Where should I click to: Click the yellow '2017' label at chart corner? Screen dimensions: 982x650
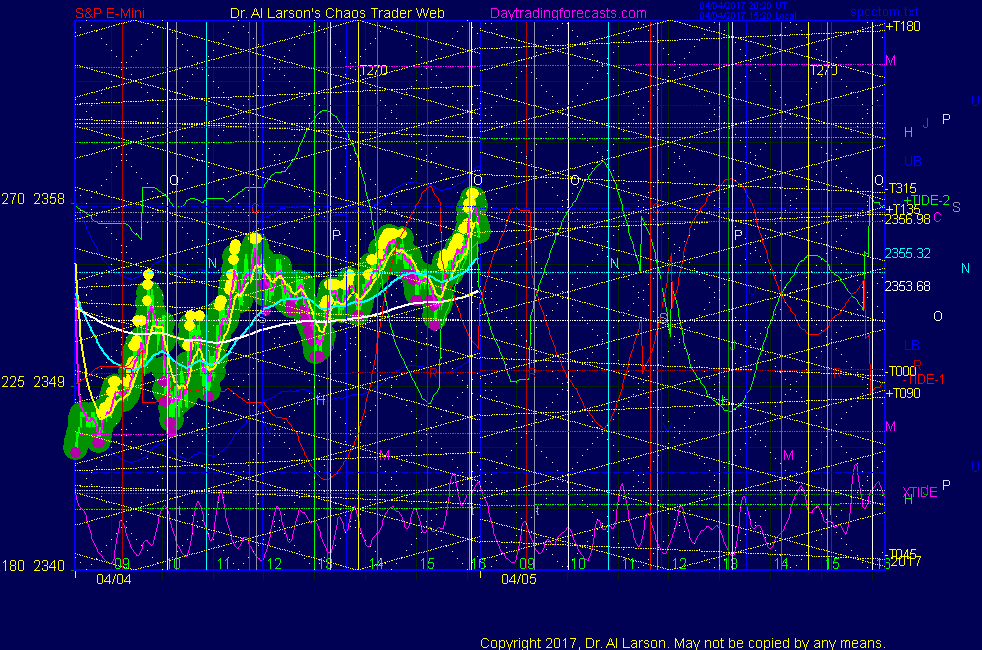pyautogui.click(x=906, y=562)
